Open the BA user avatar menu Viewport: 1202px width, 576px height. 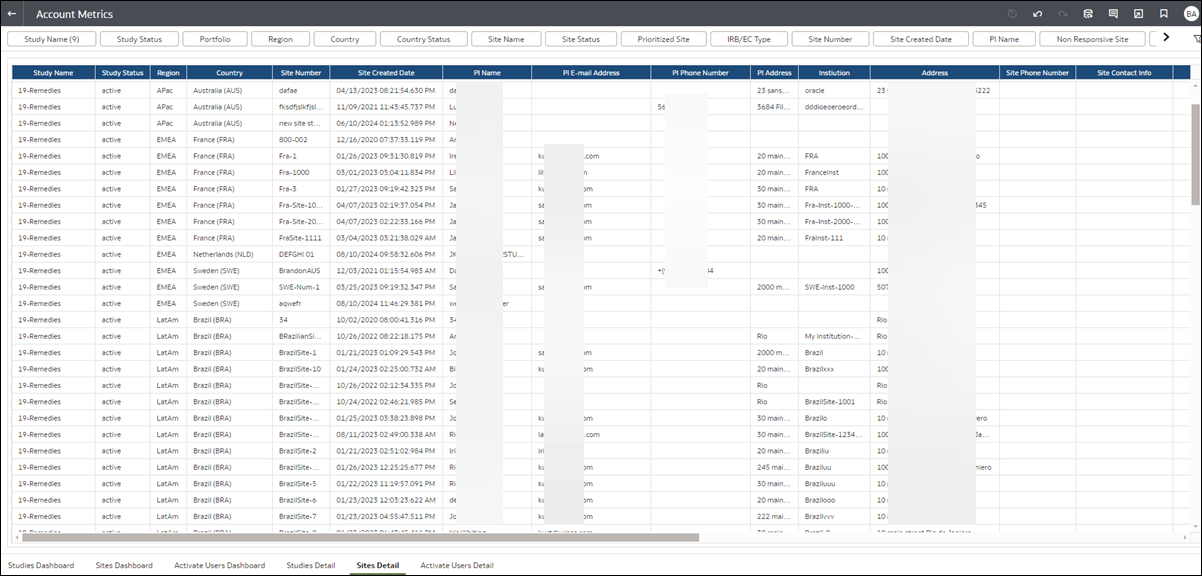pos(1190,14)
